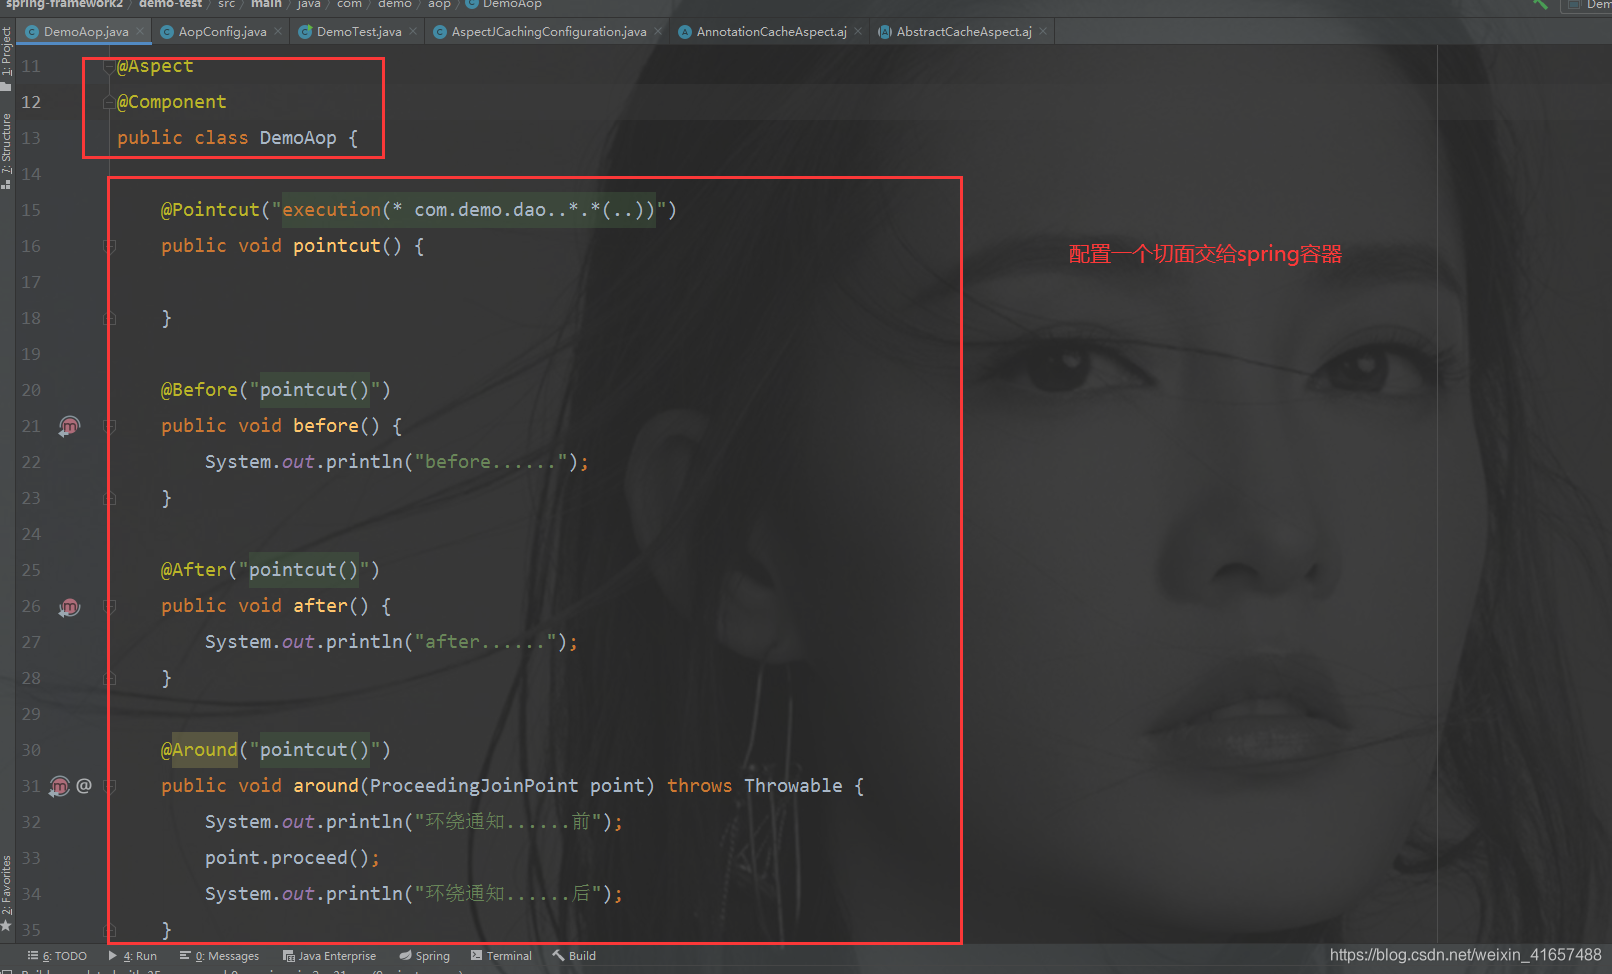Close the DemoTest.java tab
Viewport: 1612px width, 974px height.
click(x=413, y=32)
